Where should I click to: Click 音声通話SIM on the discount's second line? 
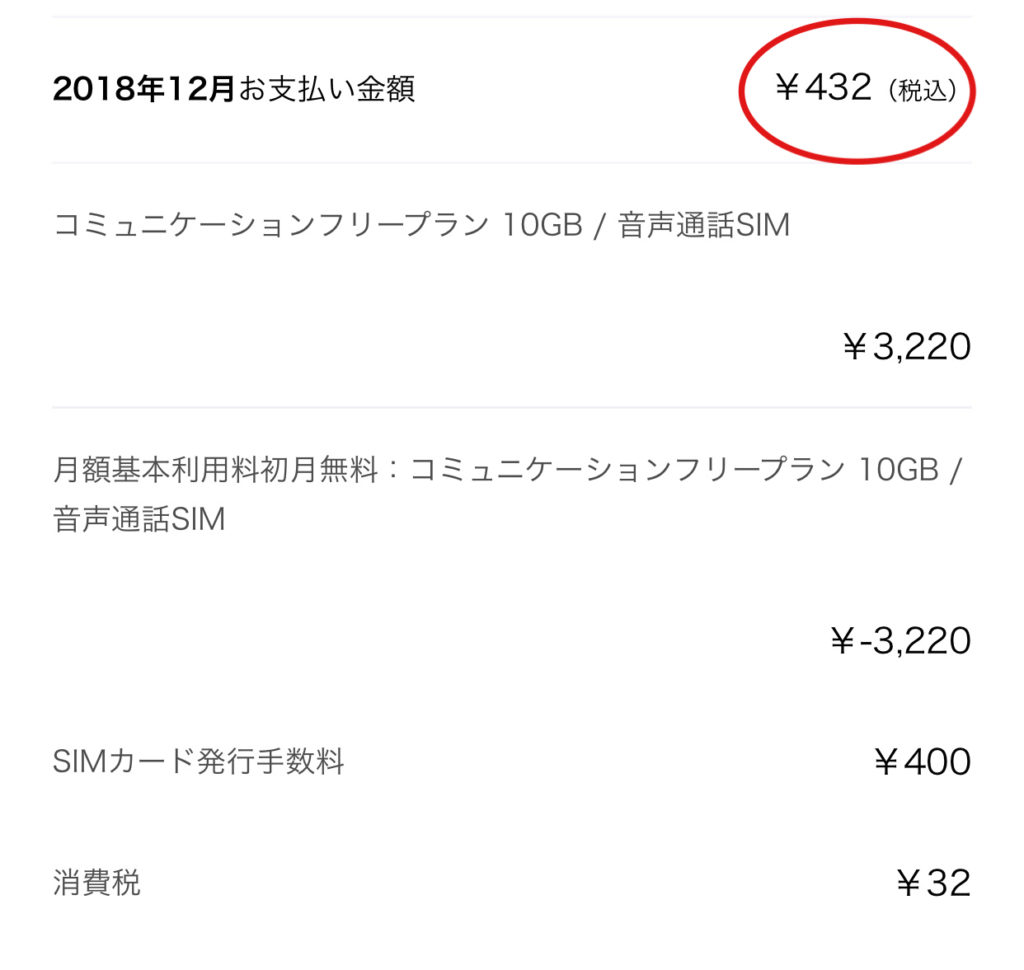(x=139, y=519)
